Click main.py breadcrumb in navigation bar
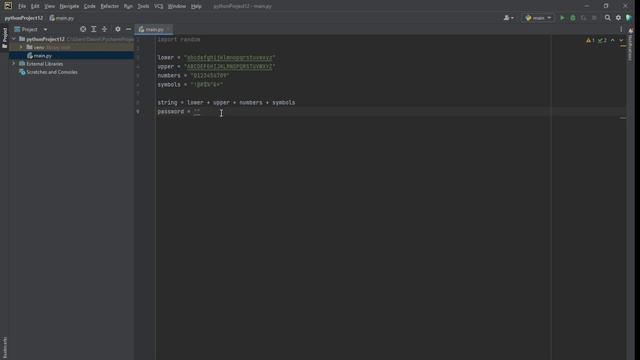 coord(62,18)
